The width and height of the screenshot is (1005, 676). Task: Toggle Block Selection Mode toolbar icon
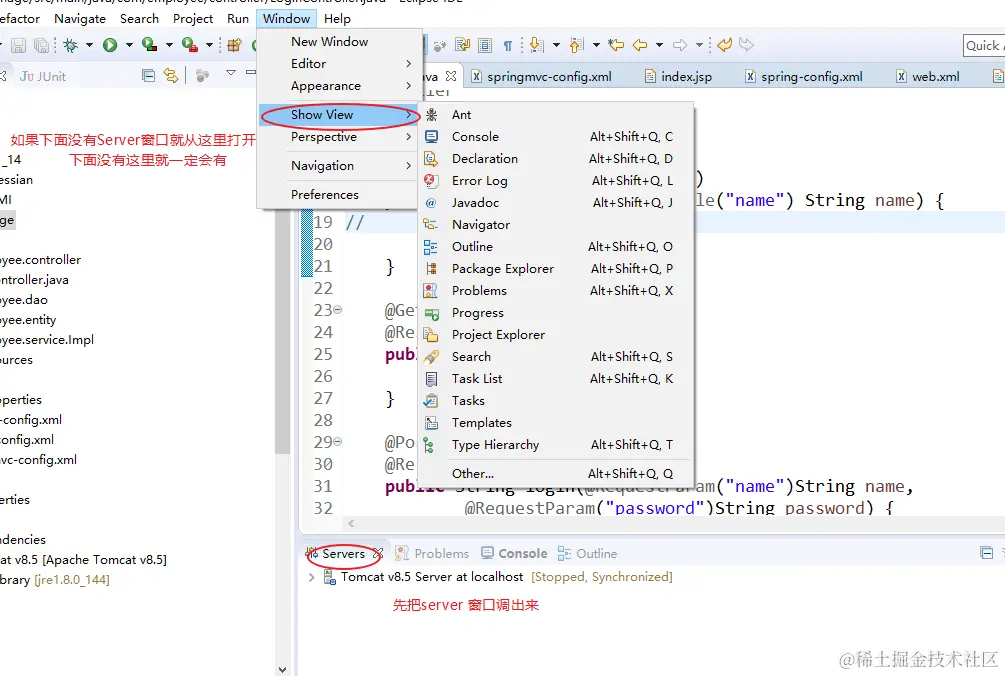485,45
